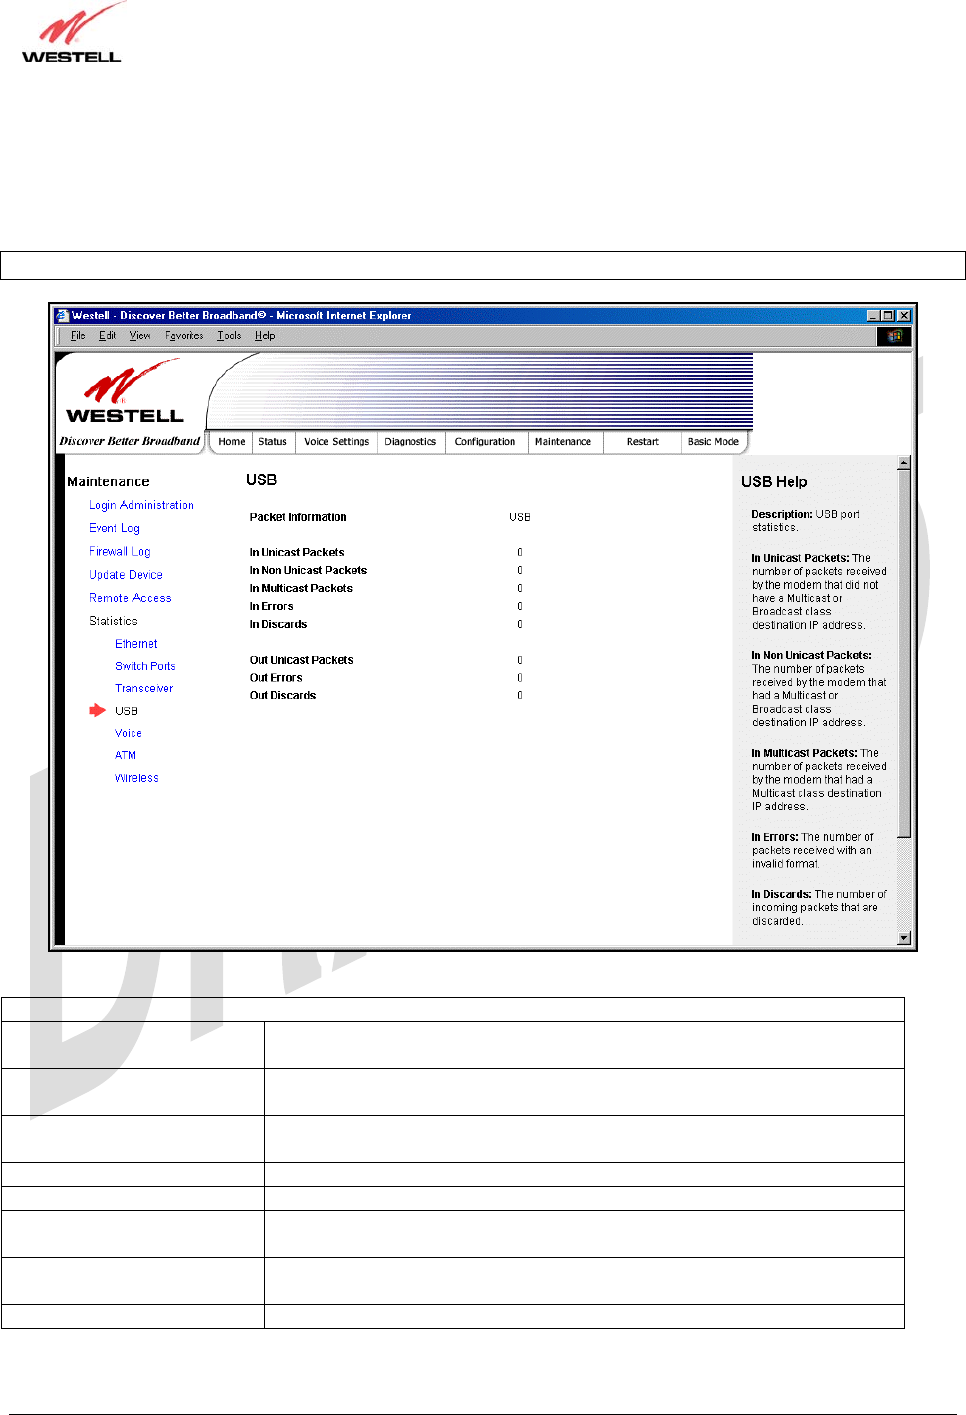Click the 'In Unicast Packets' row label
966x1415 pixels.
(297, 553)
